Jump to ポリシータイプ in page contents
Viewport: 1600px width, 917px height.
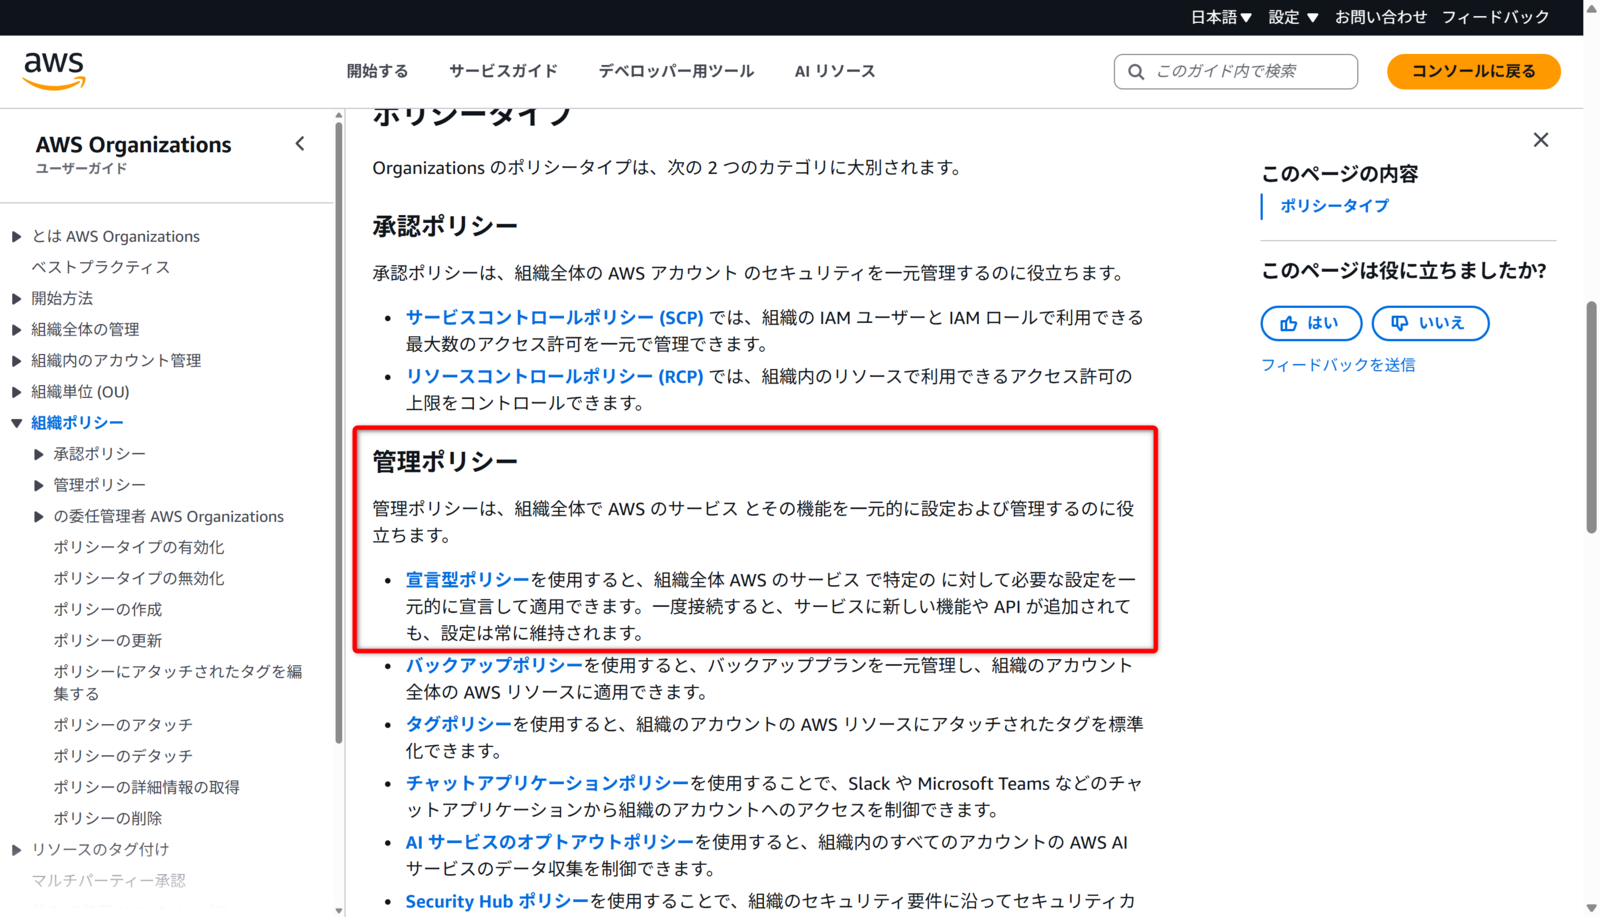tap(1334, 206)
